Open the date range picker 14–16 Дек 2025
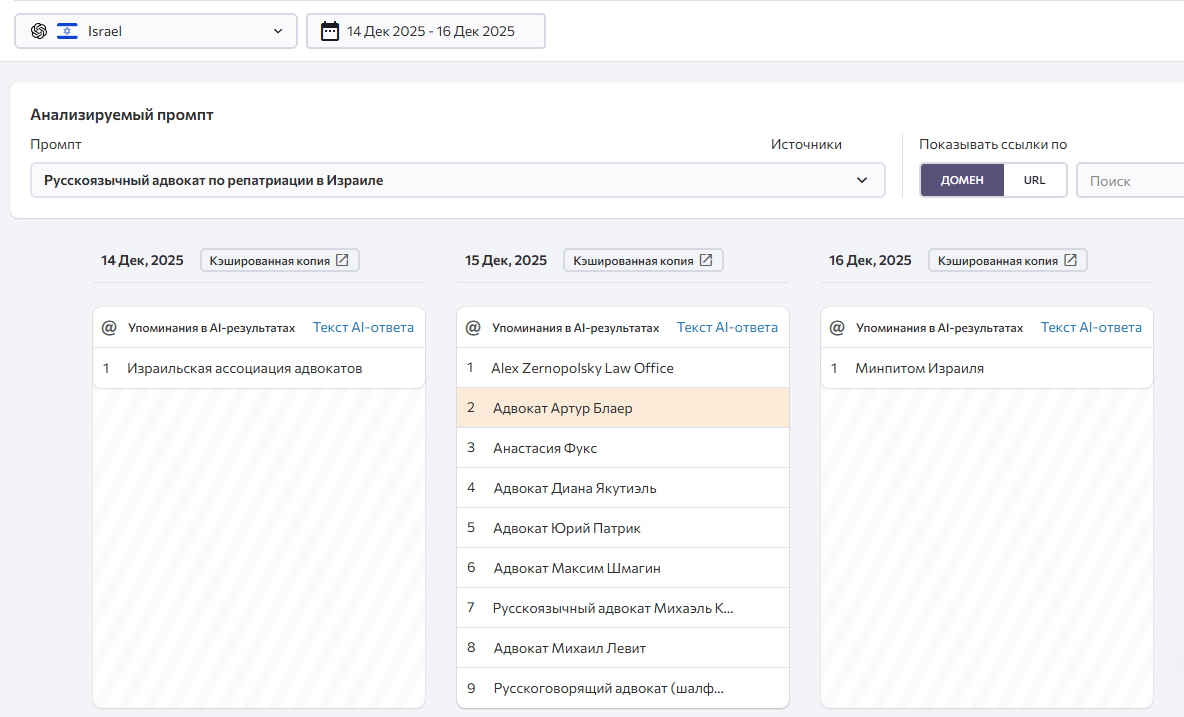This screenshot has height=717, width=1184. pos(426,31)
